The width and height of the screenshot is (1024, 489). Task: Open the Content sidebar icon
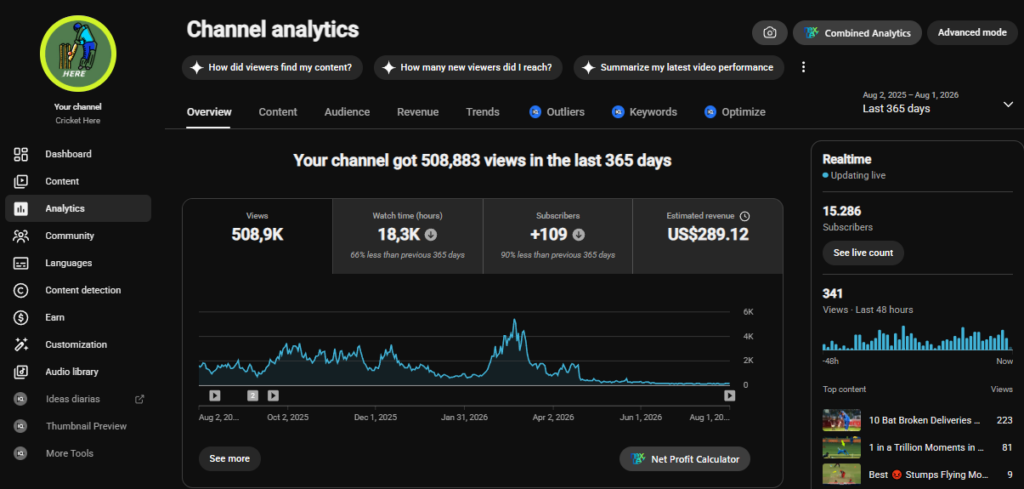pyautogui.click(x=21, y=181)
